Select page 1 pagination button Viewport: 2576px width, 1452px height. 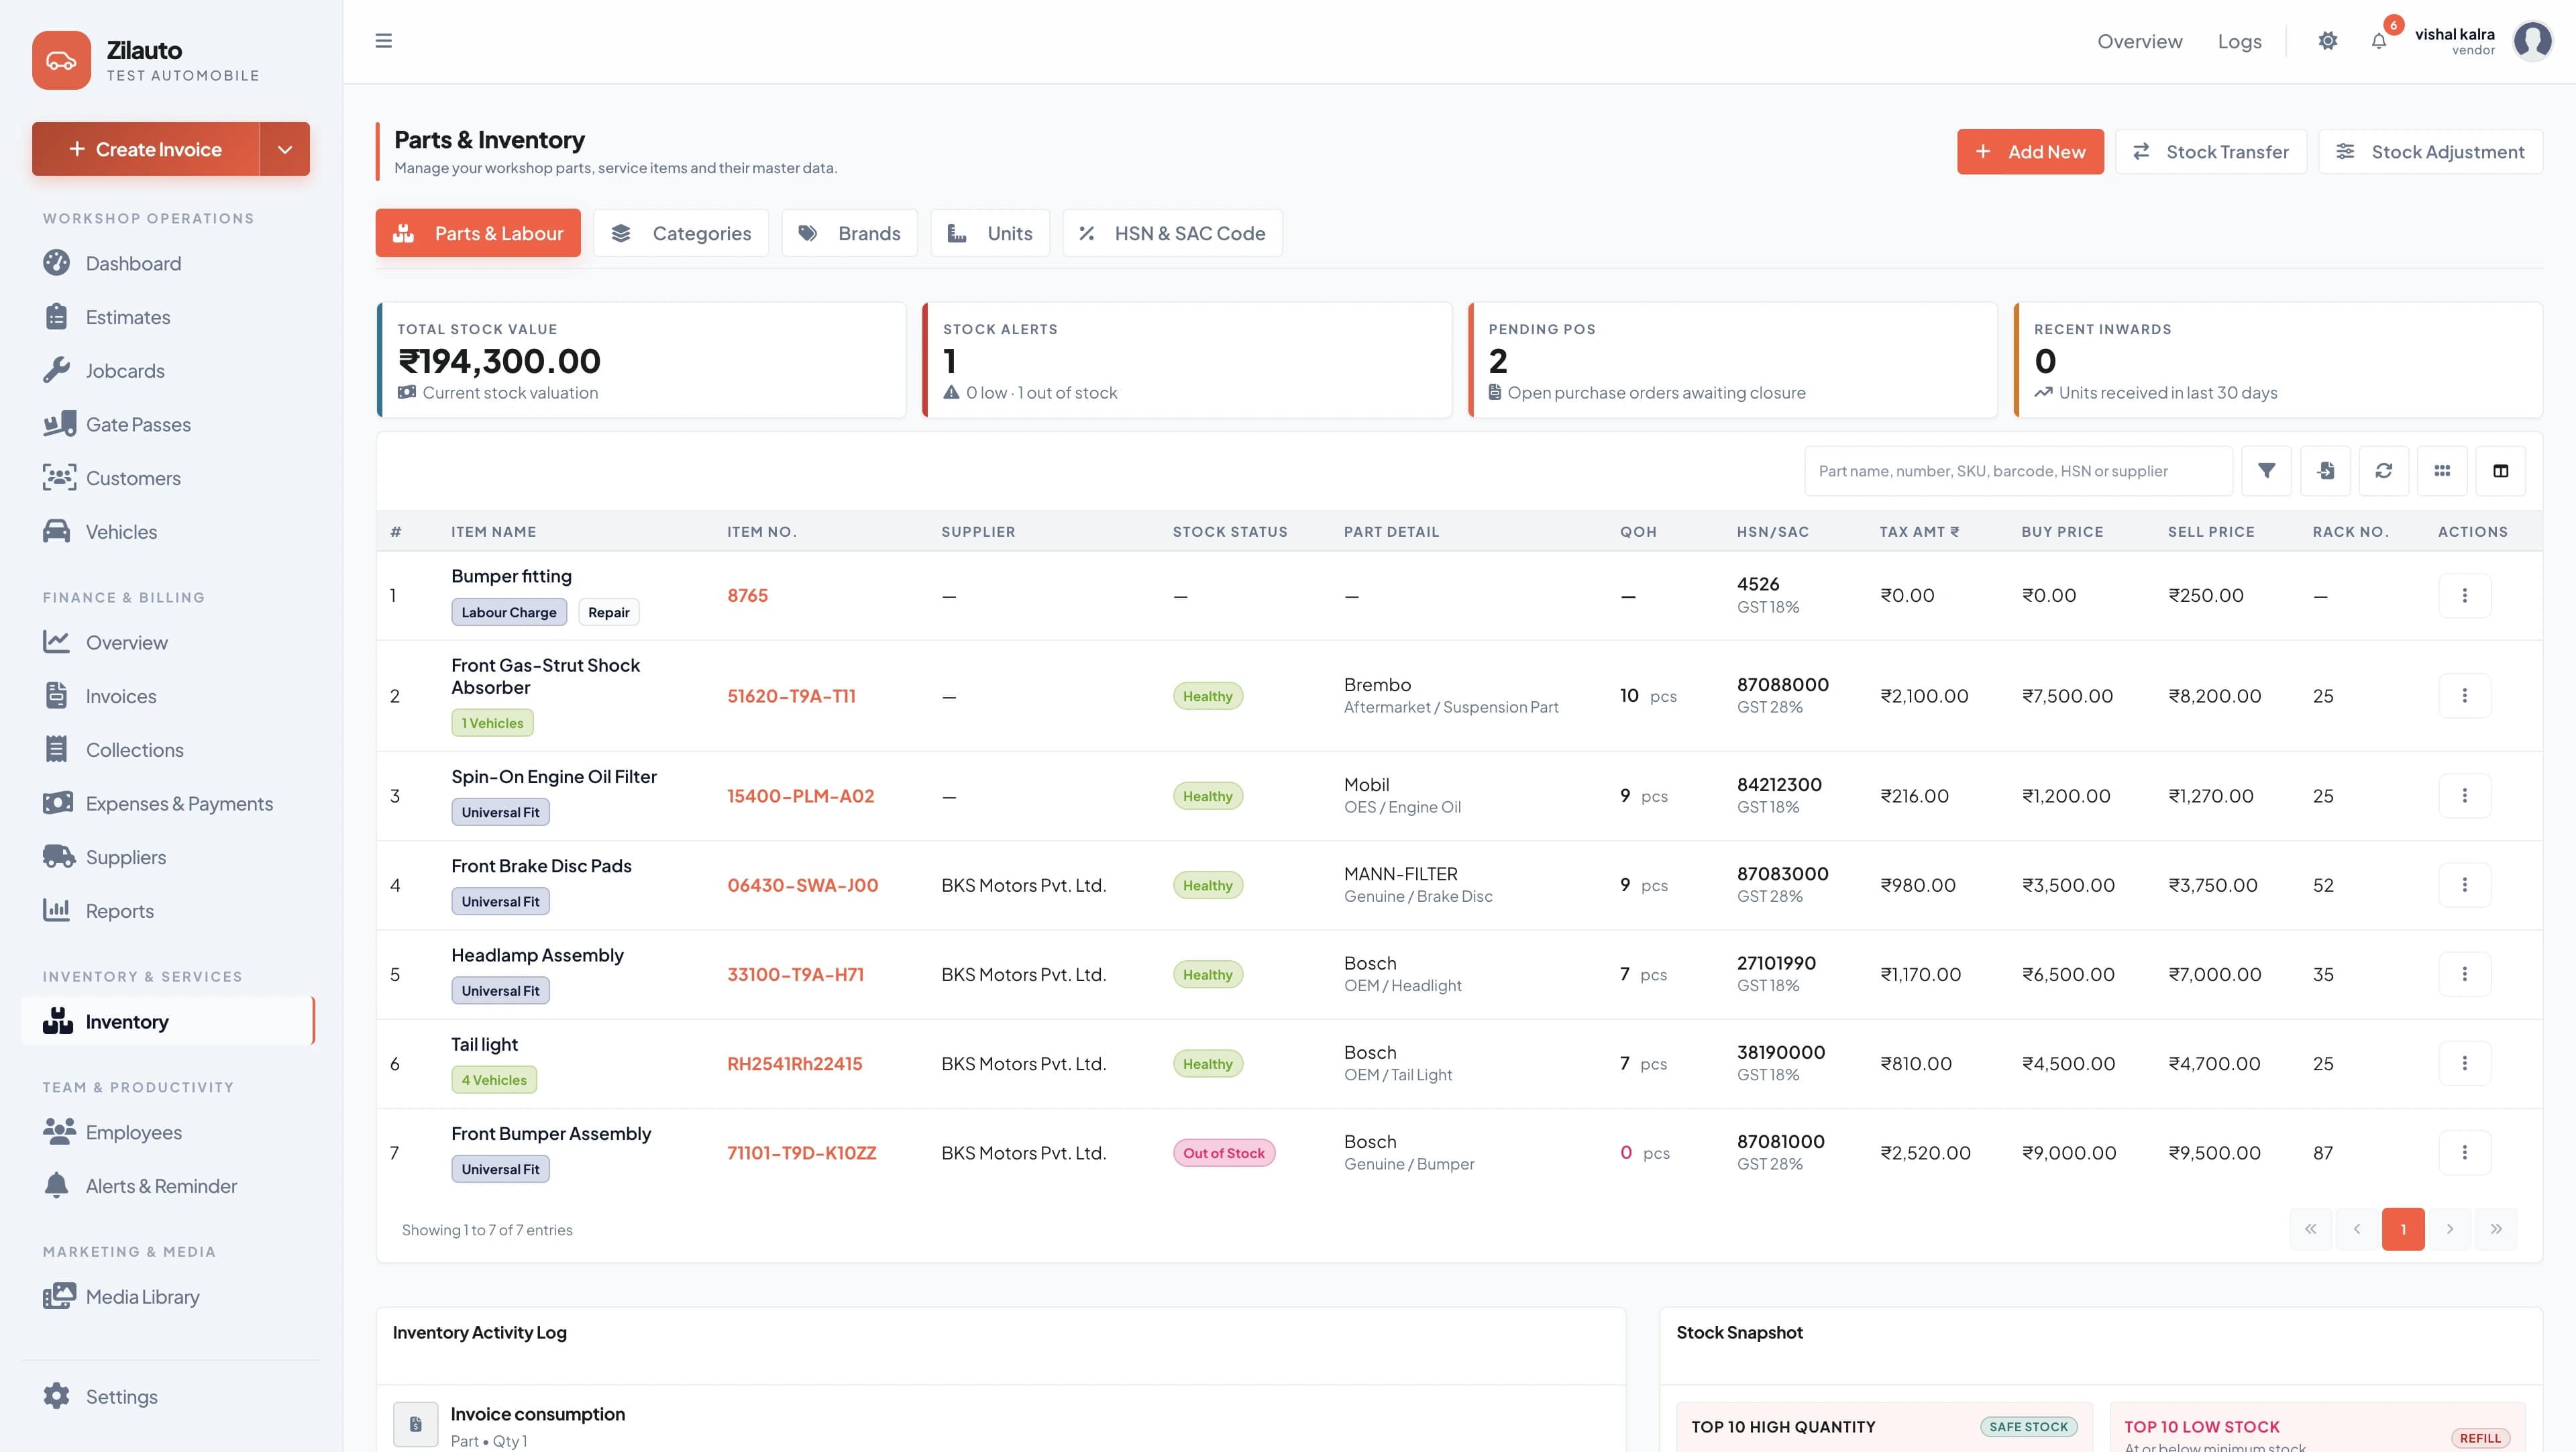(2403, 1229)
